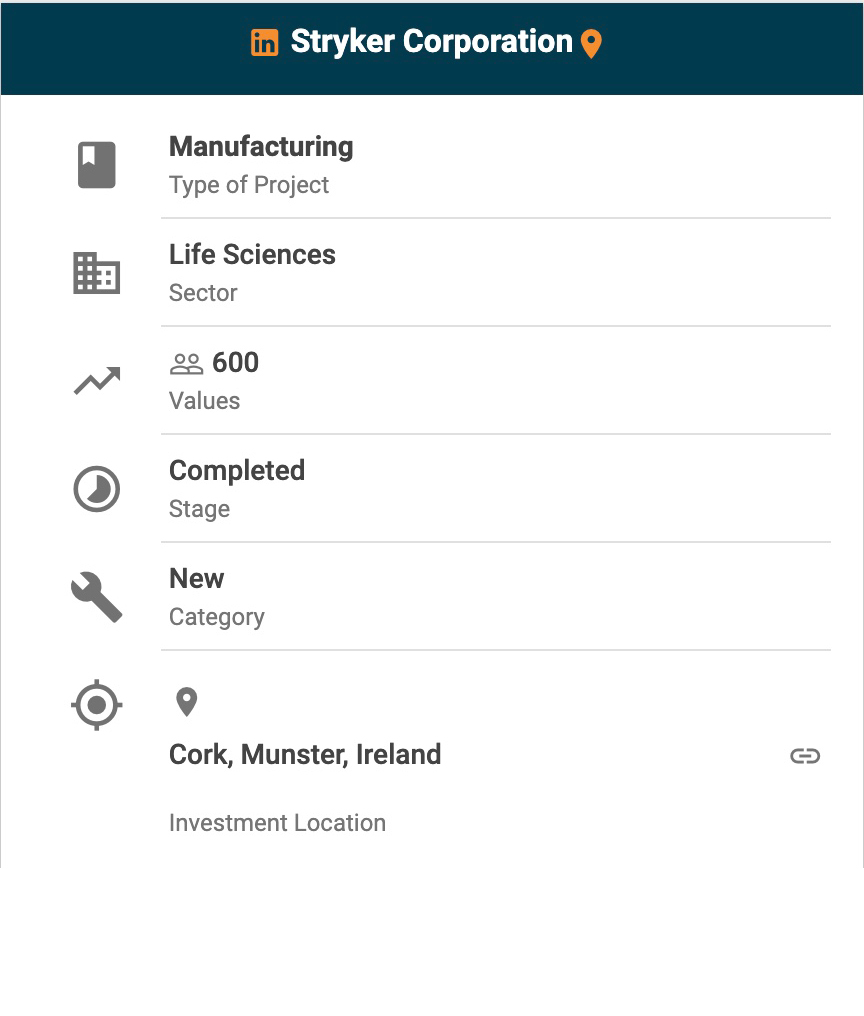Click the Stryker Corporation title
This screenshot has width=864, height=1016.
[431, 42]
